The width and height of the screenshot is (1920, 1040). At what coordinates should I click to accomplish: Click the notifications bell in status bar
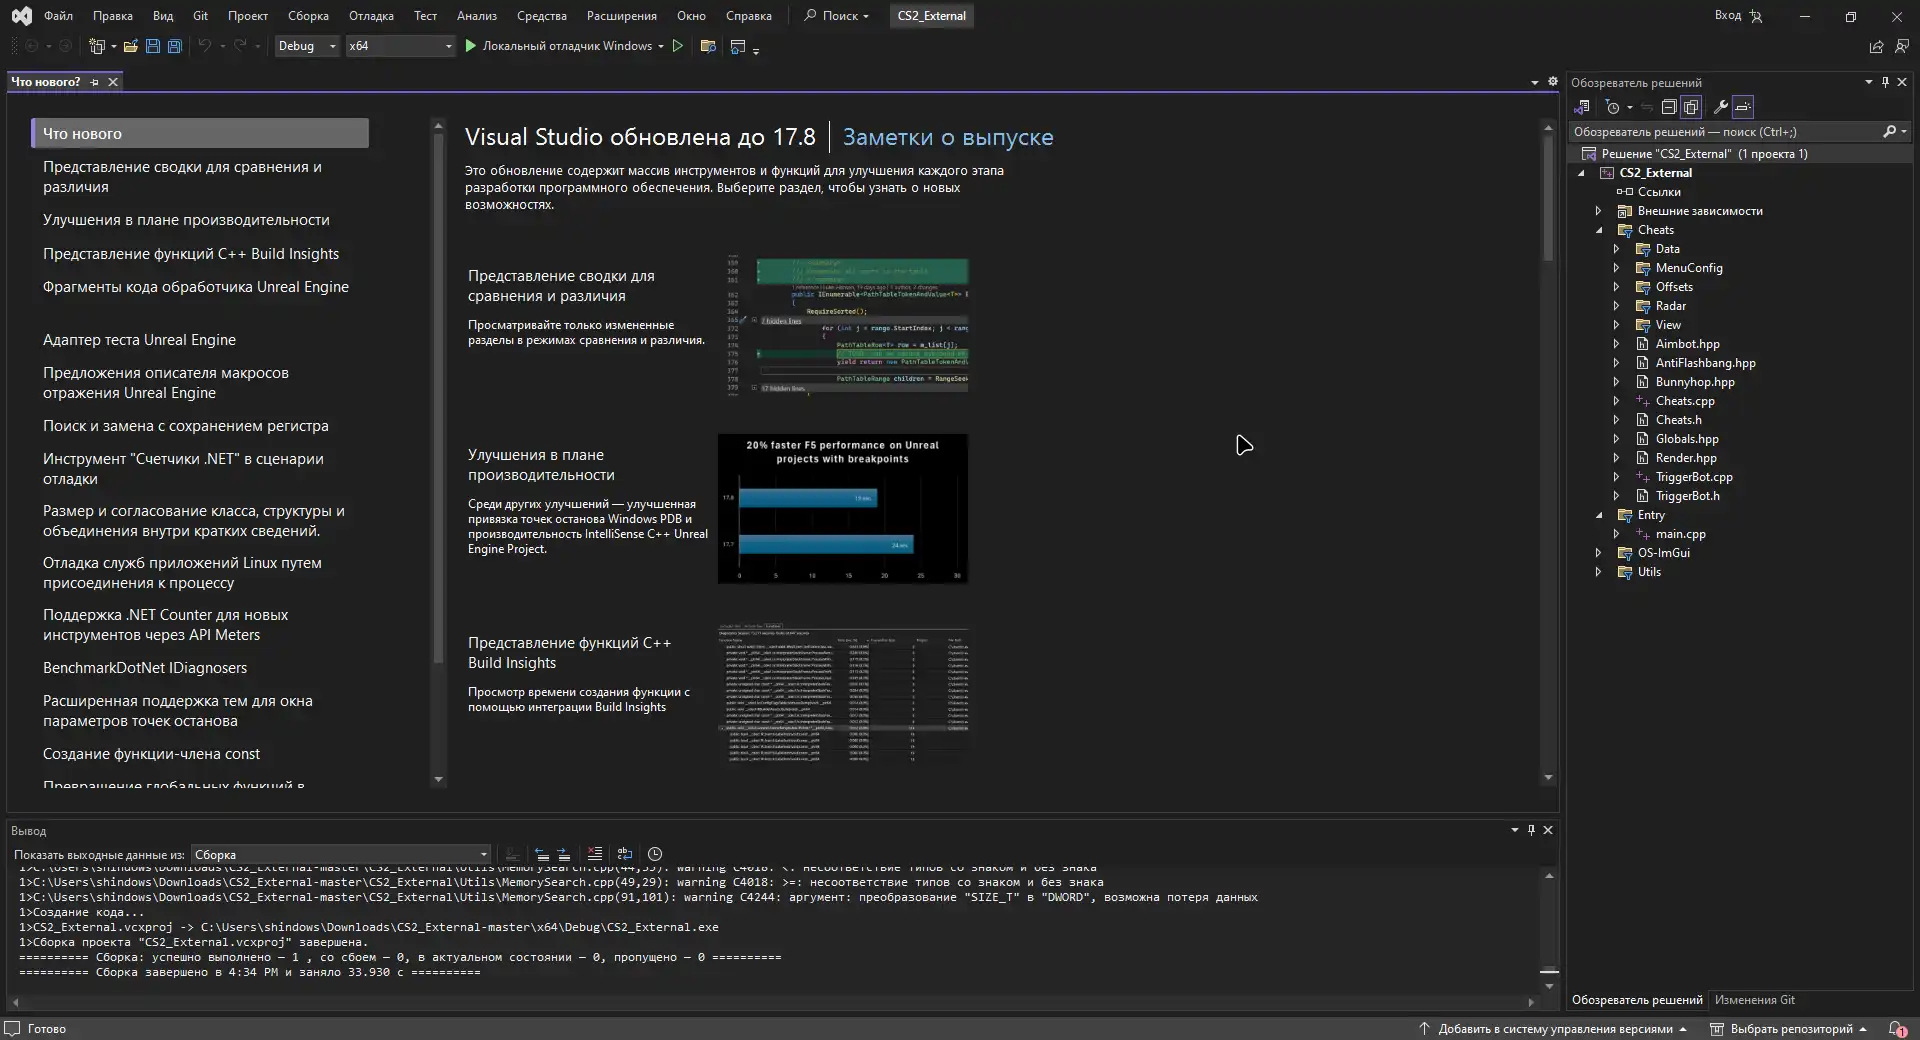pyautogui.click(x=1896, y=1028)
